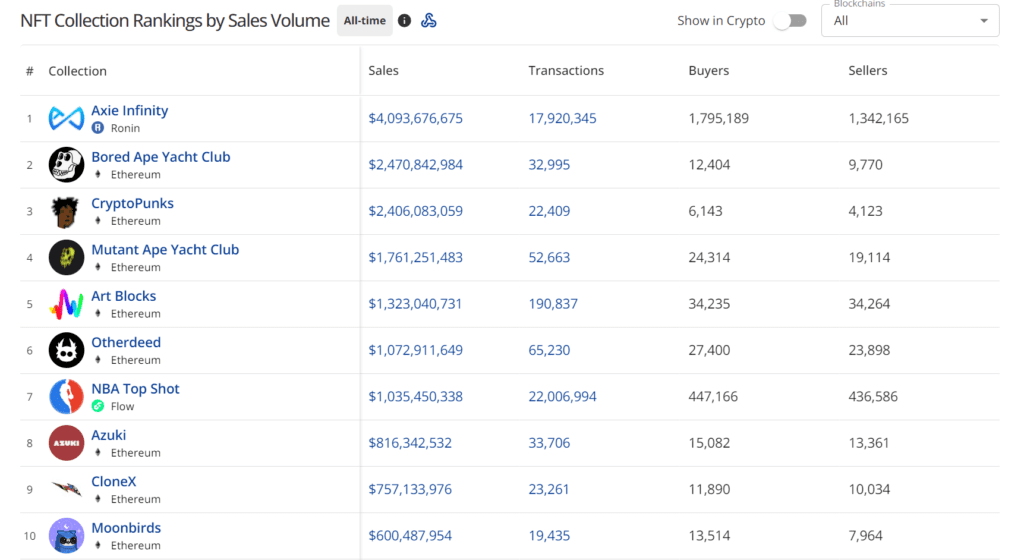The width and height of the screenshot is (1024, 560).
Task: Click the NBA Top Shot logo
Action: pos(67,396)
